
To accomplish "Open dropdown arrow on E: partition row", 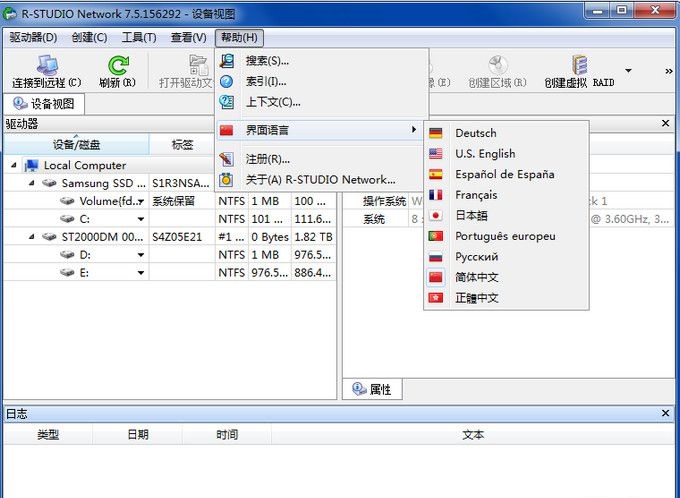I will click(141, 273).
